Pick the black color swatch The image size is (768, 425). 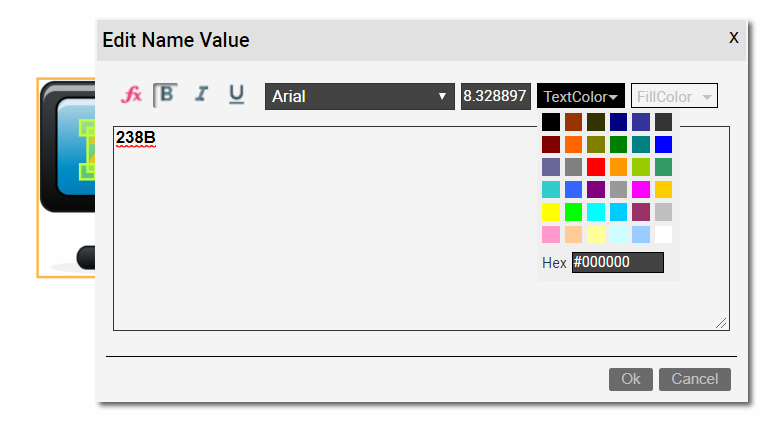pyautogui.click(x=551, y=122)
